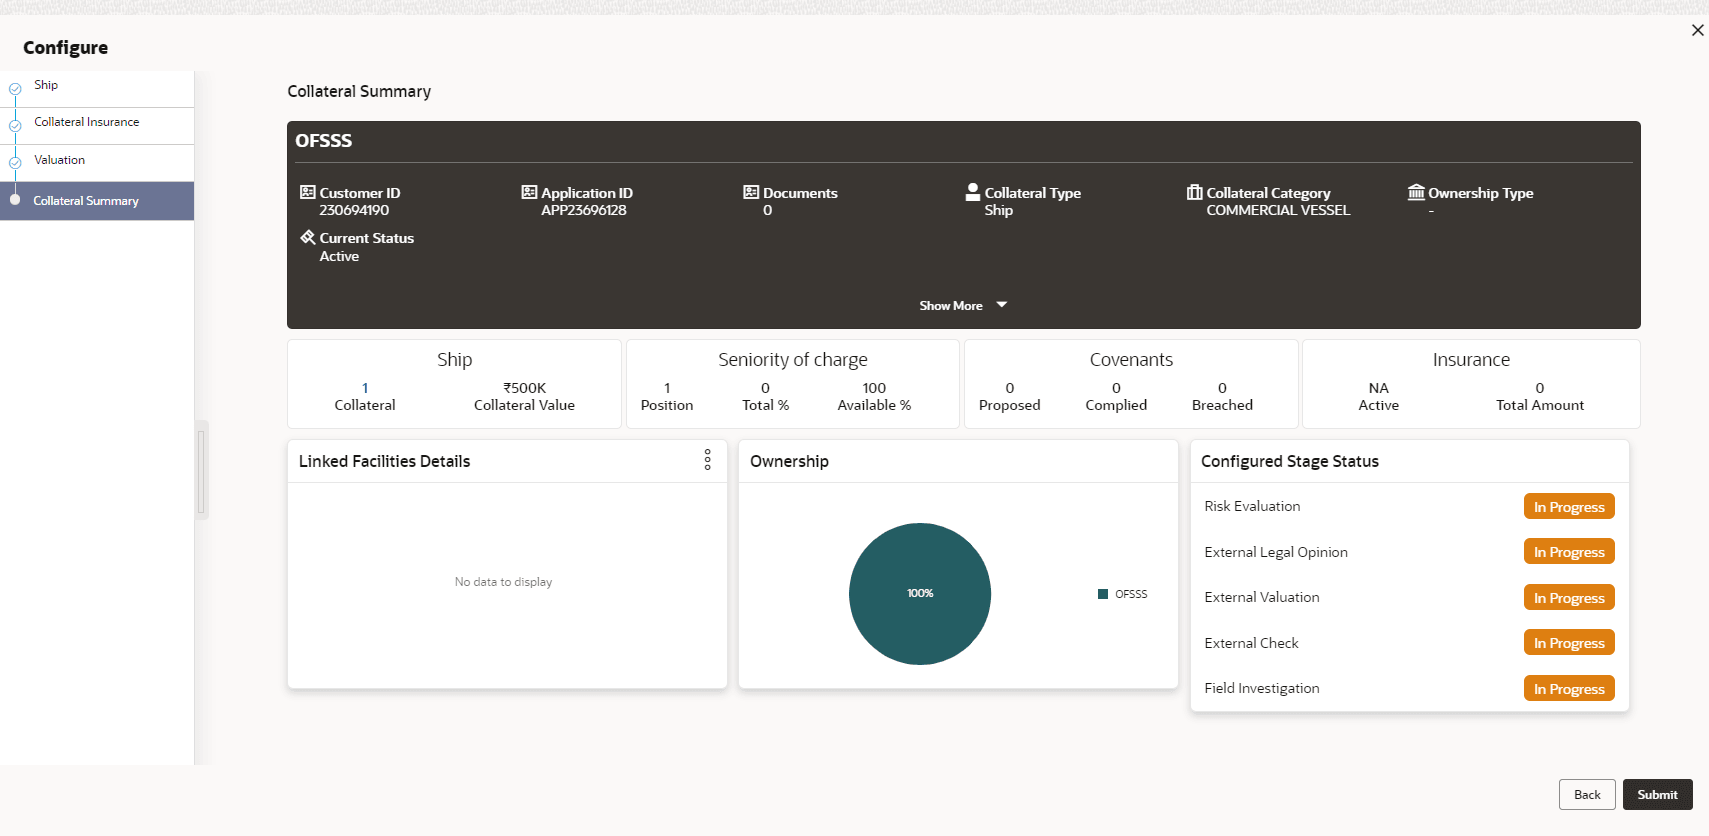
Task: Click the Customer ID card icon
Action: pyautogui.click(x=308, y=192)
